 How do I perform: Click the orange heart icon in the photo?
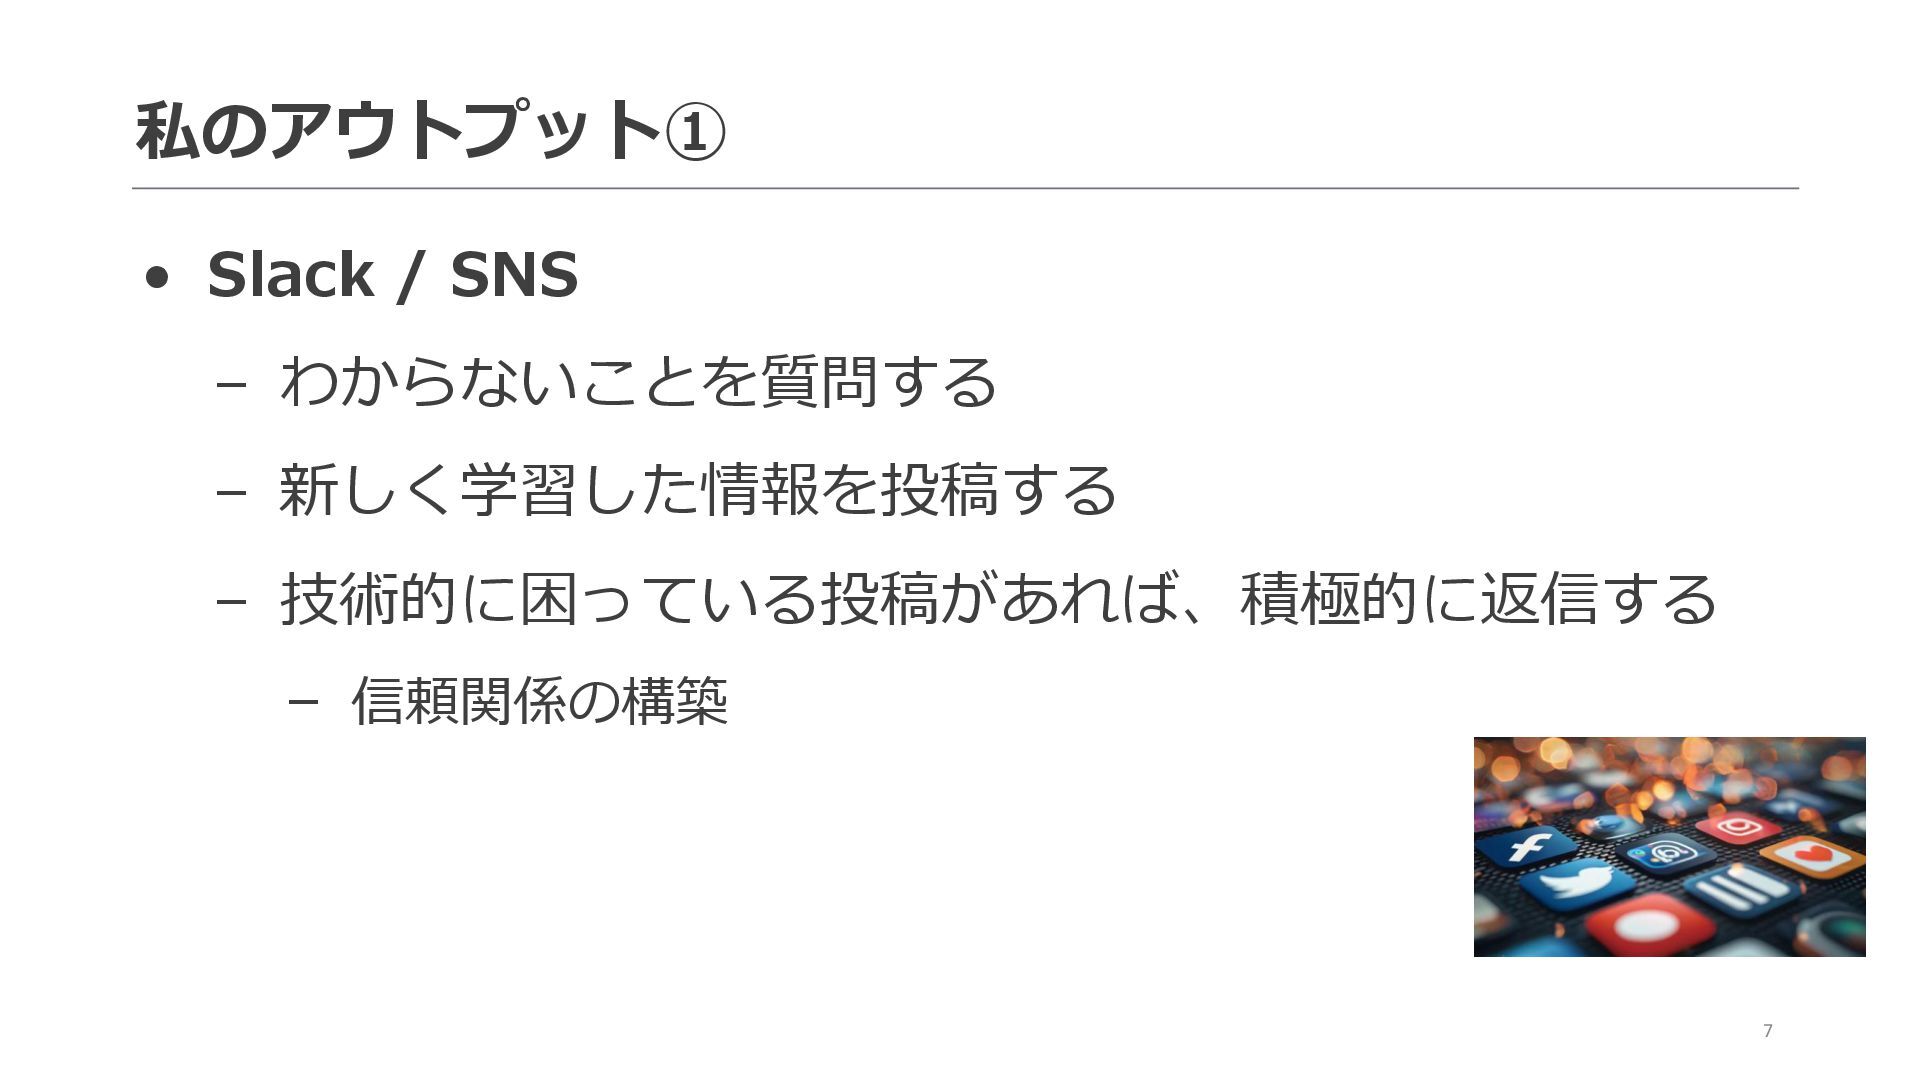(x=1812, y=856)
